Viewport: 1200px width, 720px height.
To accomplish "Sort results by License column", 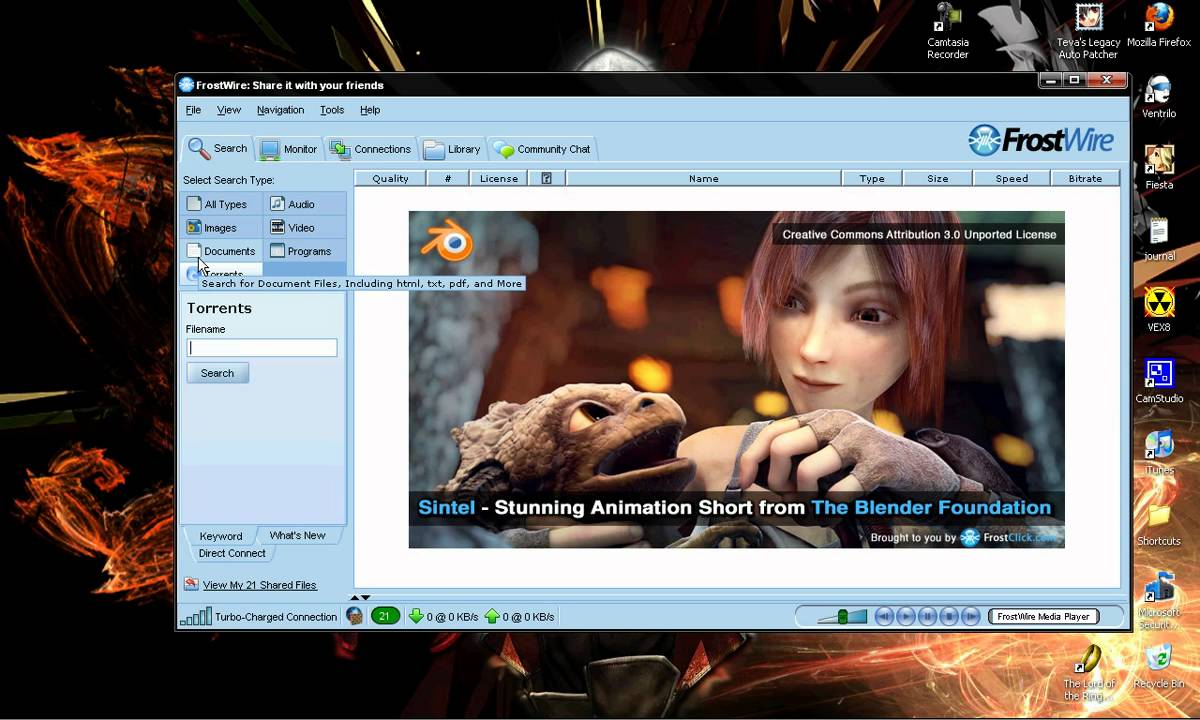I will pyautogui.click(x=498, y=178).
